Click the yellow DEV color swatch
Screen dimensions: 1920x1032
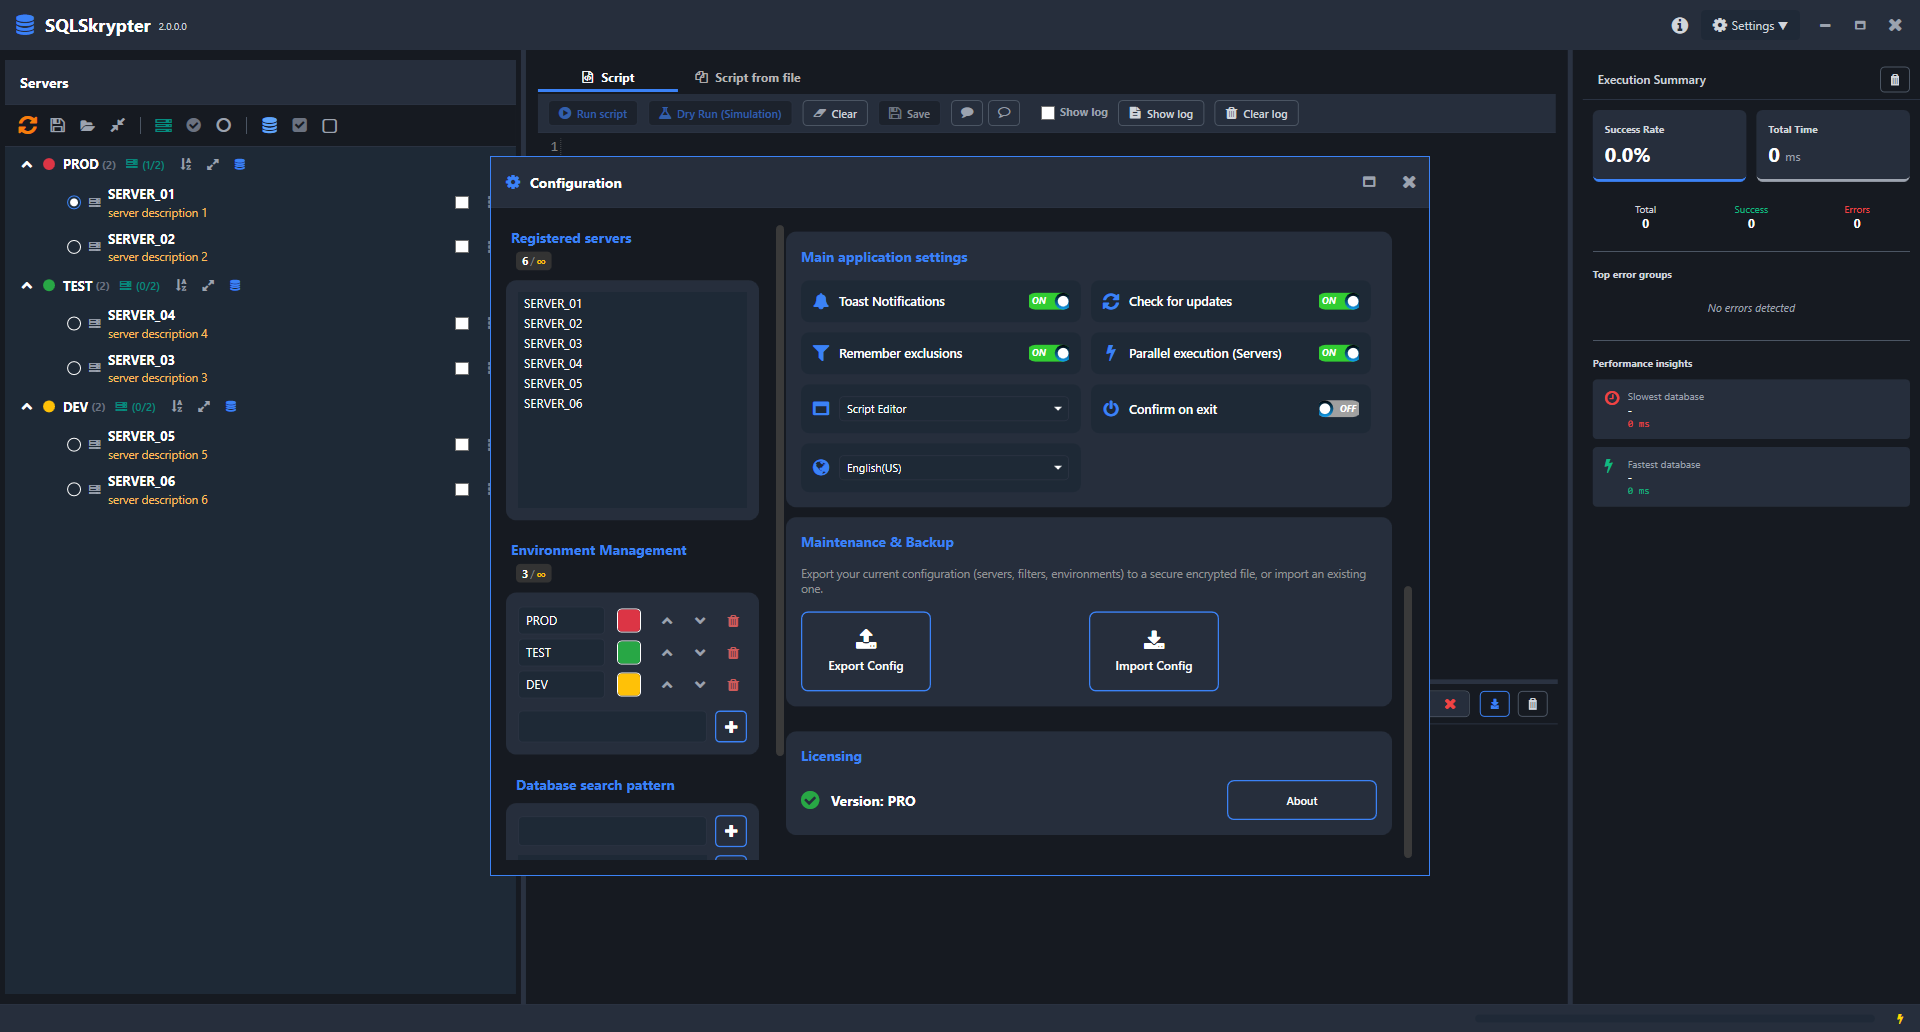(x=629, y=685)
